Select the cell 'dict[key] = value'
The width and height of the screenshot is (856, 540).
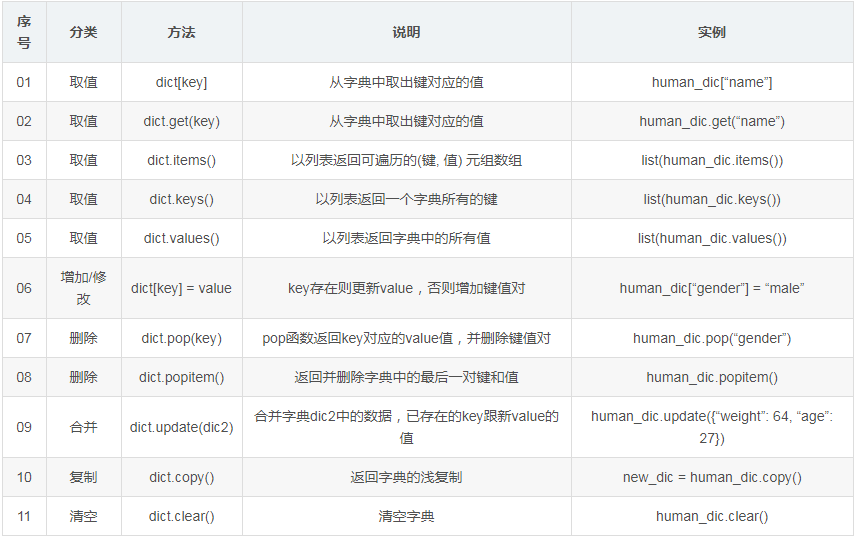181,288
